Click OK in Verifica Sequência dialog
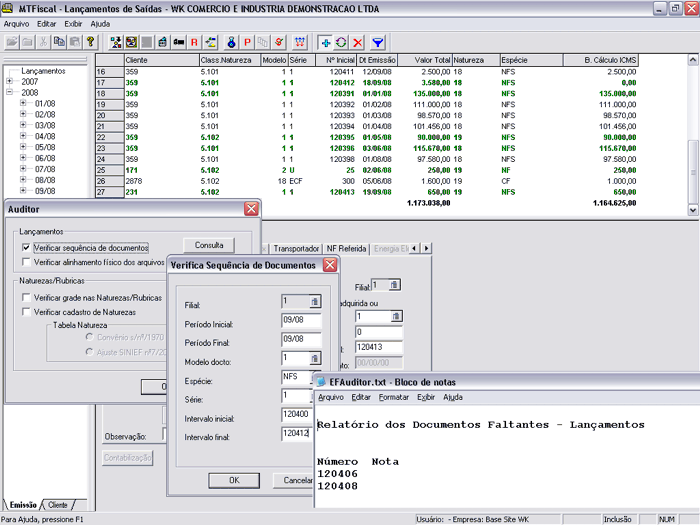 233,480
